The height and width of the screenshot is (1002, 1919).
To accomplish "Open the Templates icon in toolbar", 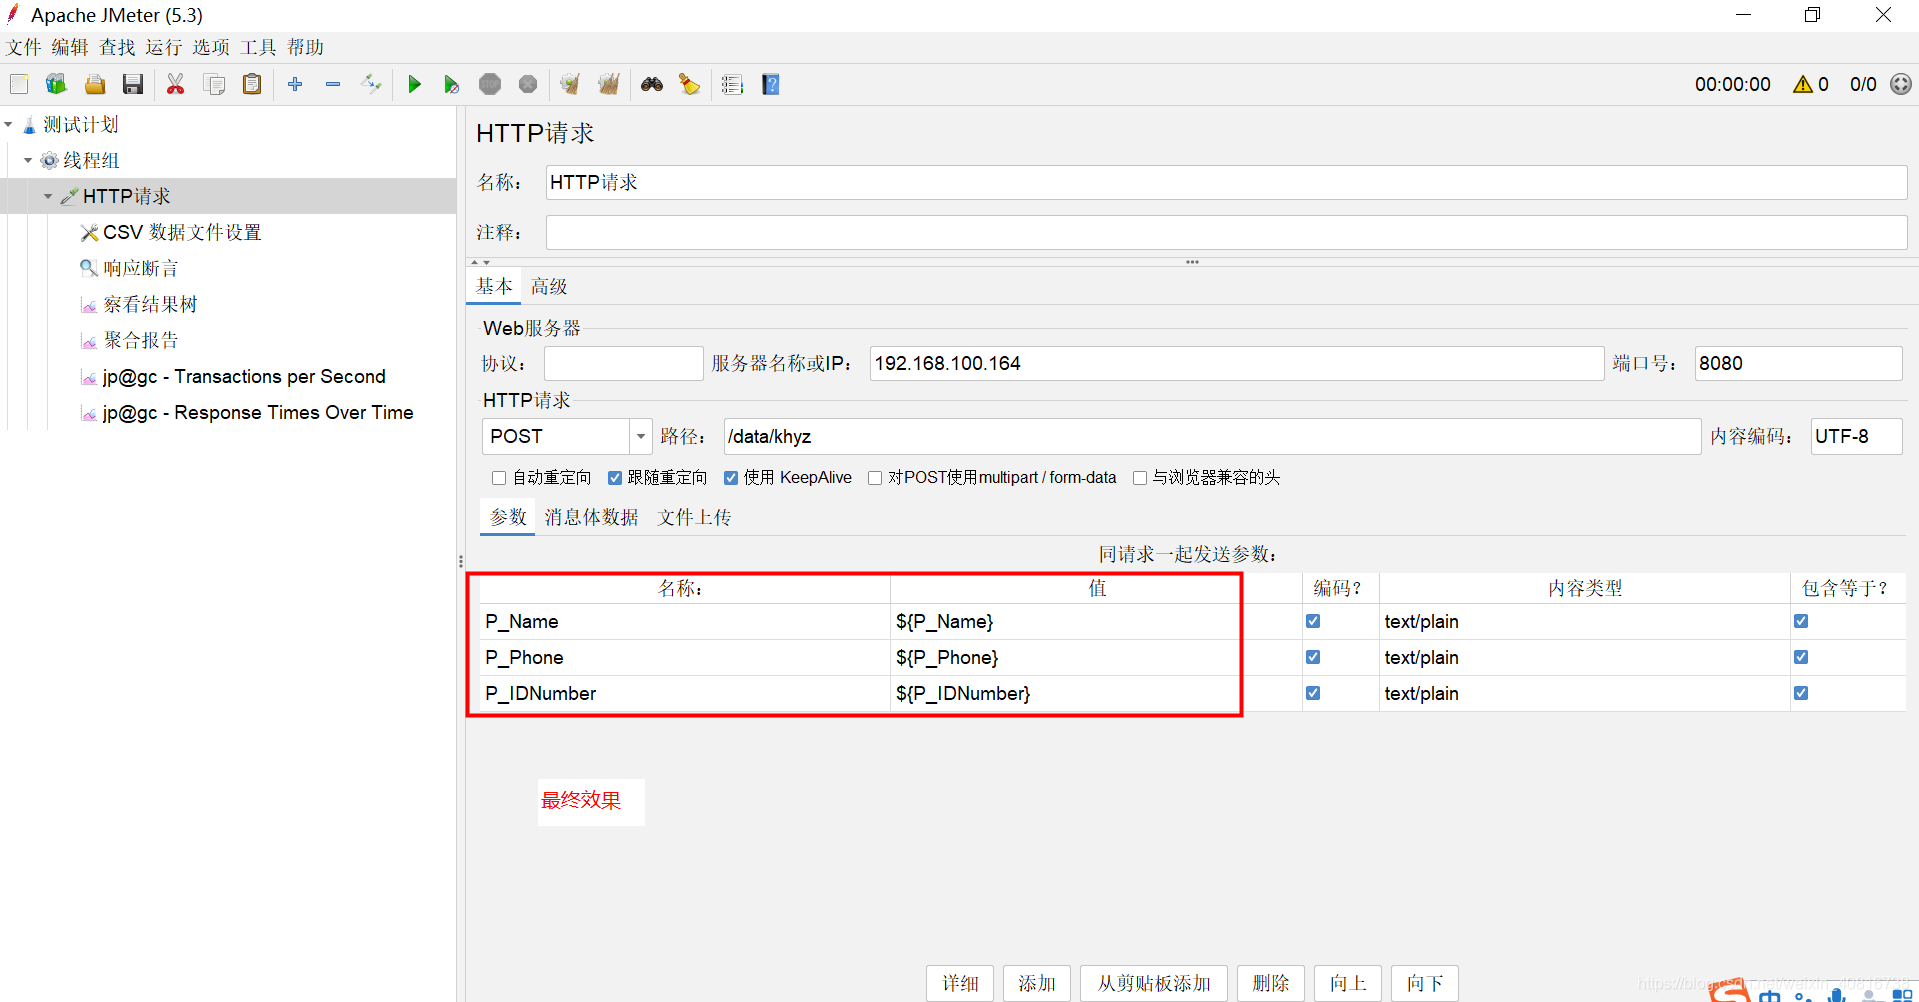I will (x=56, y=85).
